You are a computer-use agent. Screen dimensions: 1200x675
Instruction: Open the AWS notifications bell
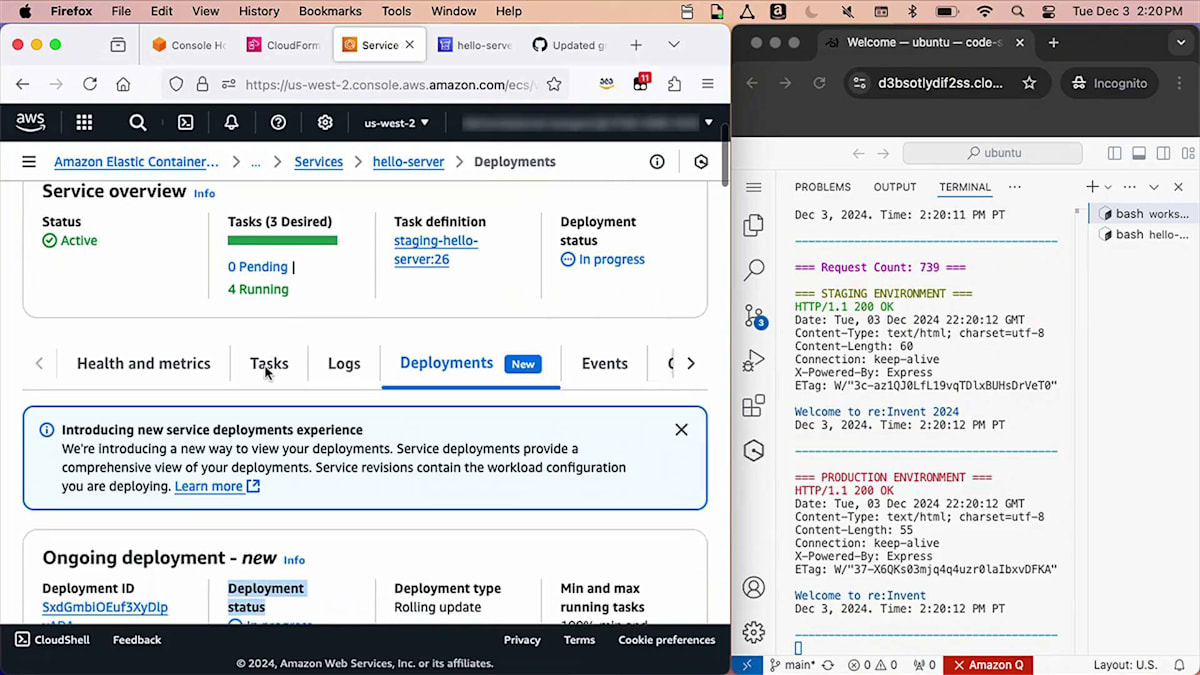tap(232, 122)
